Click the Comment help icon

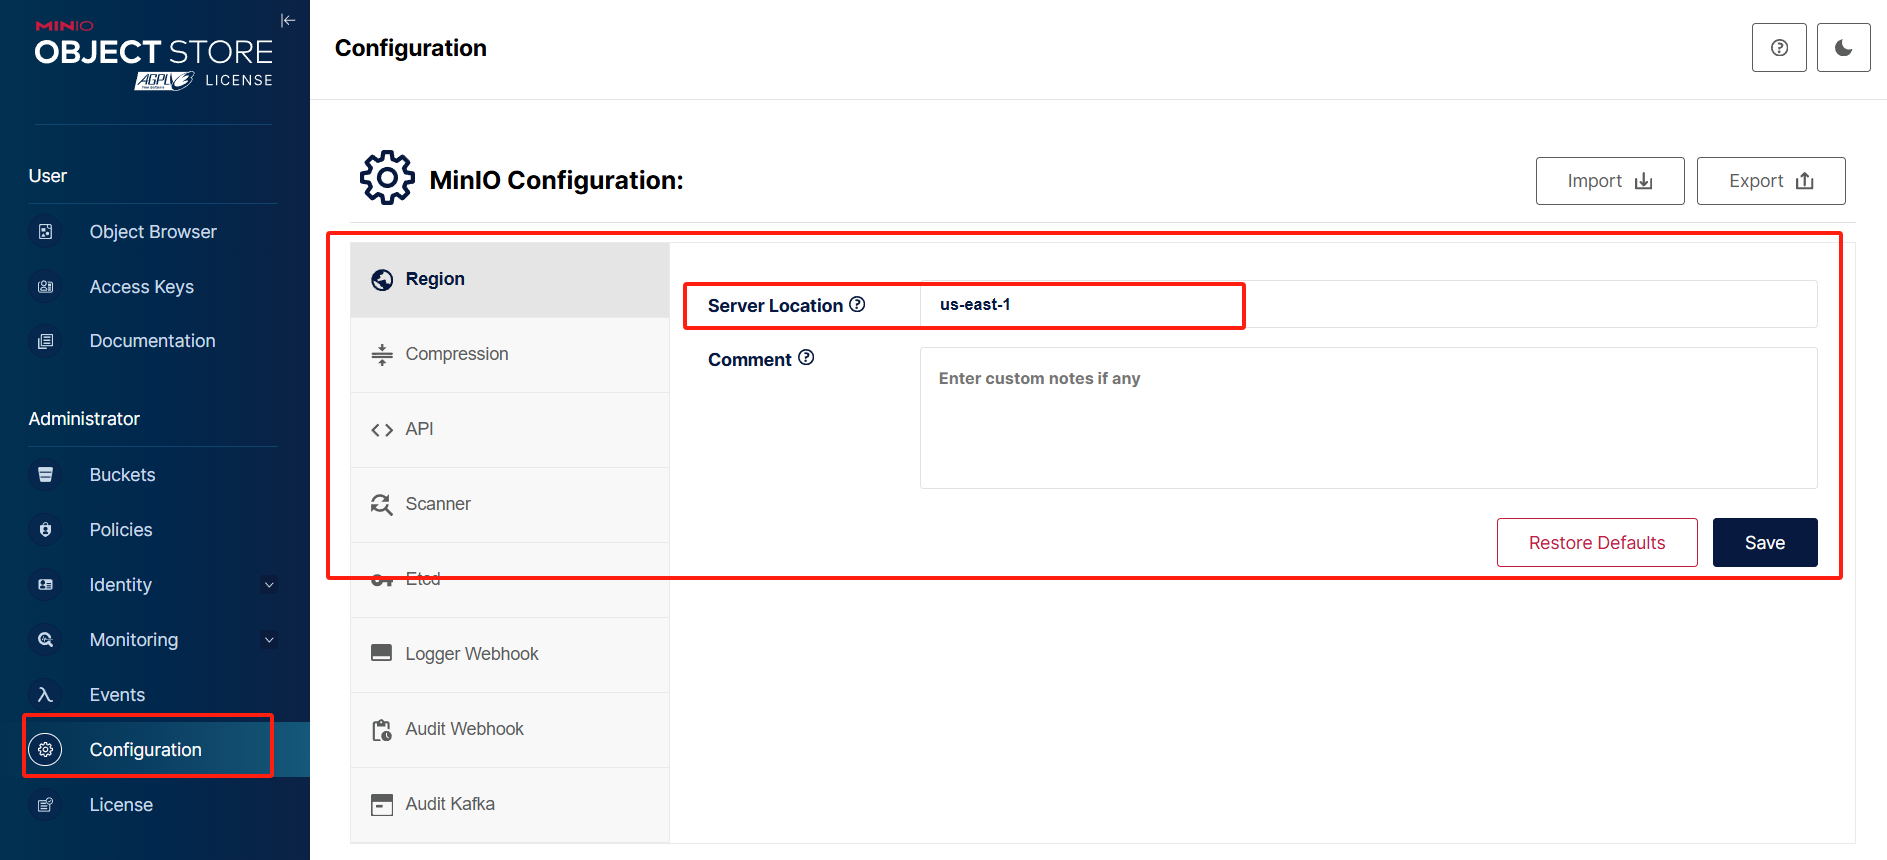tap(806, 358)
